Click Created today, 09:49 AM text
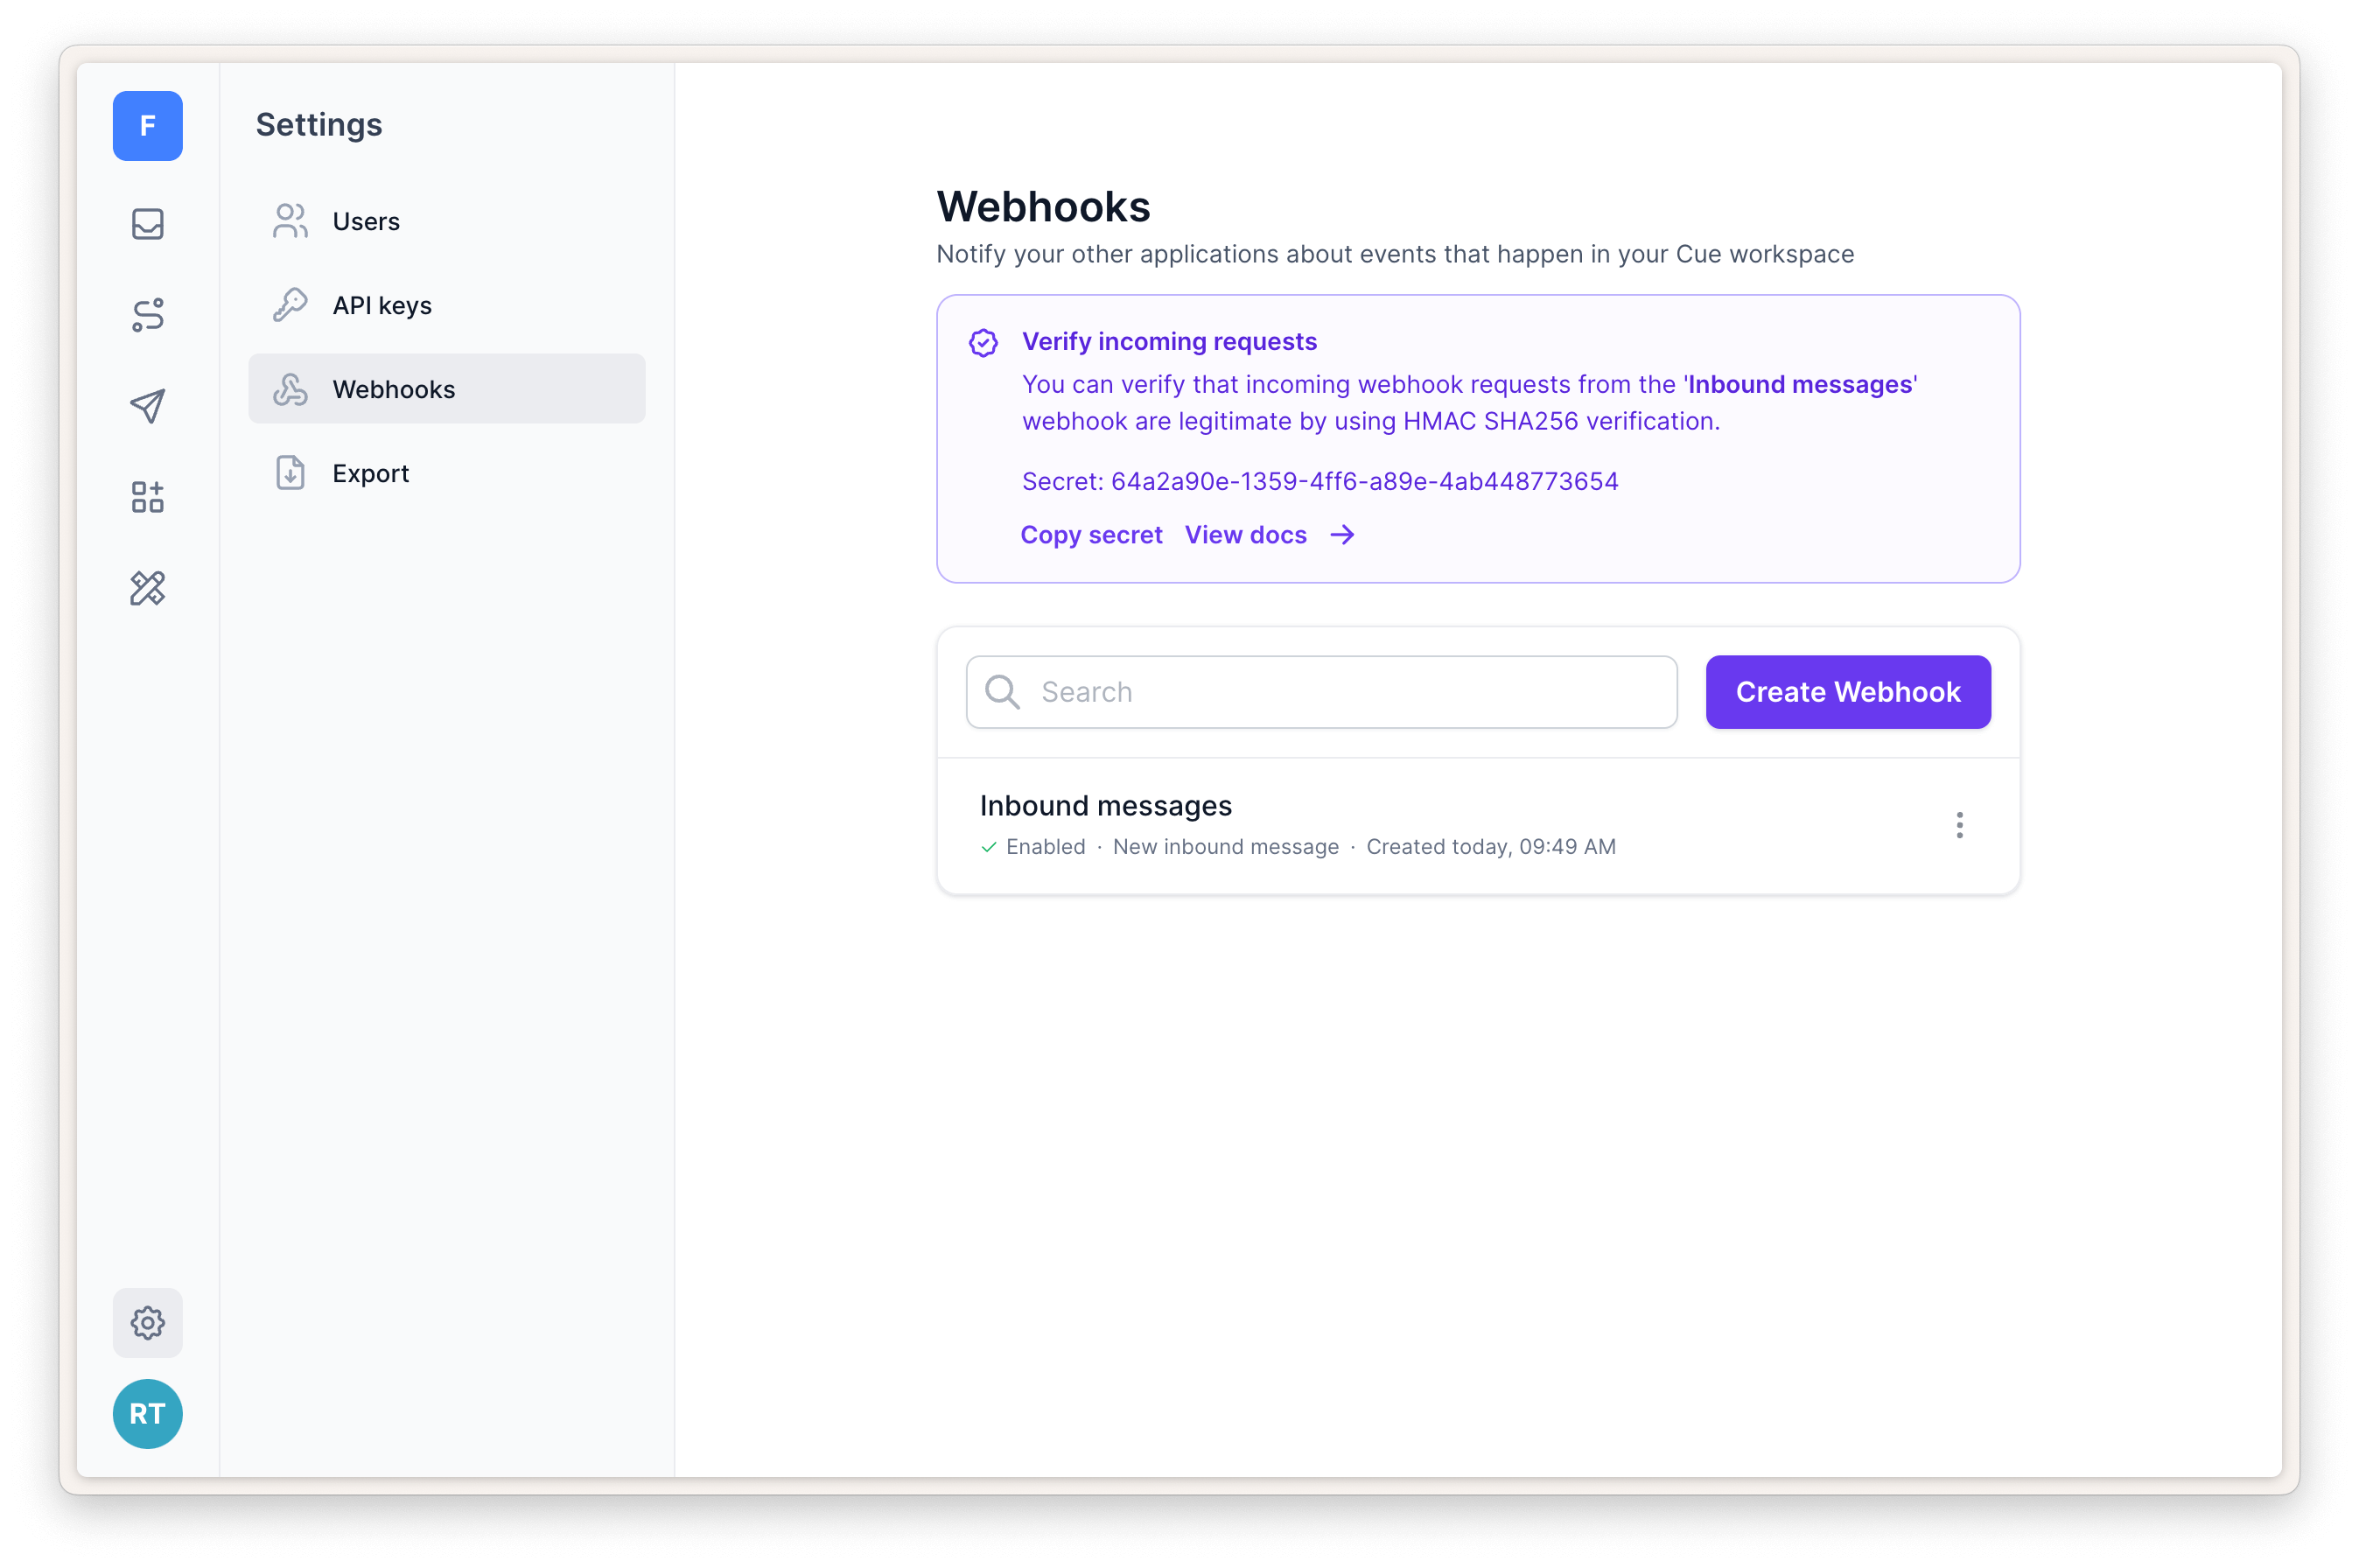 pos(1490,847)
